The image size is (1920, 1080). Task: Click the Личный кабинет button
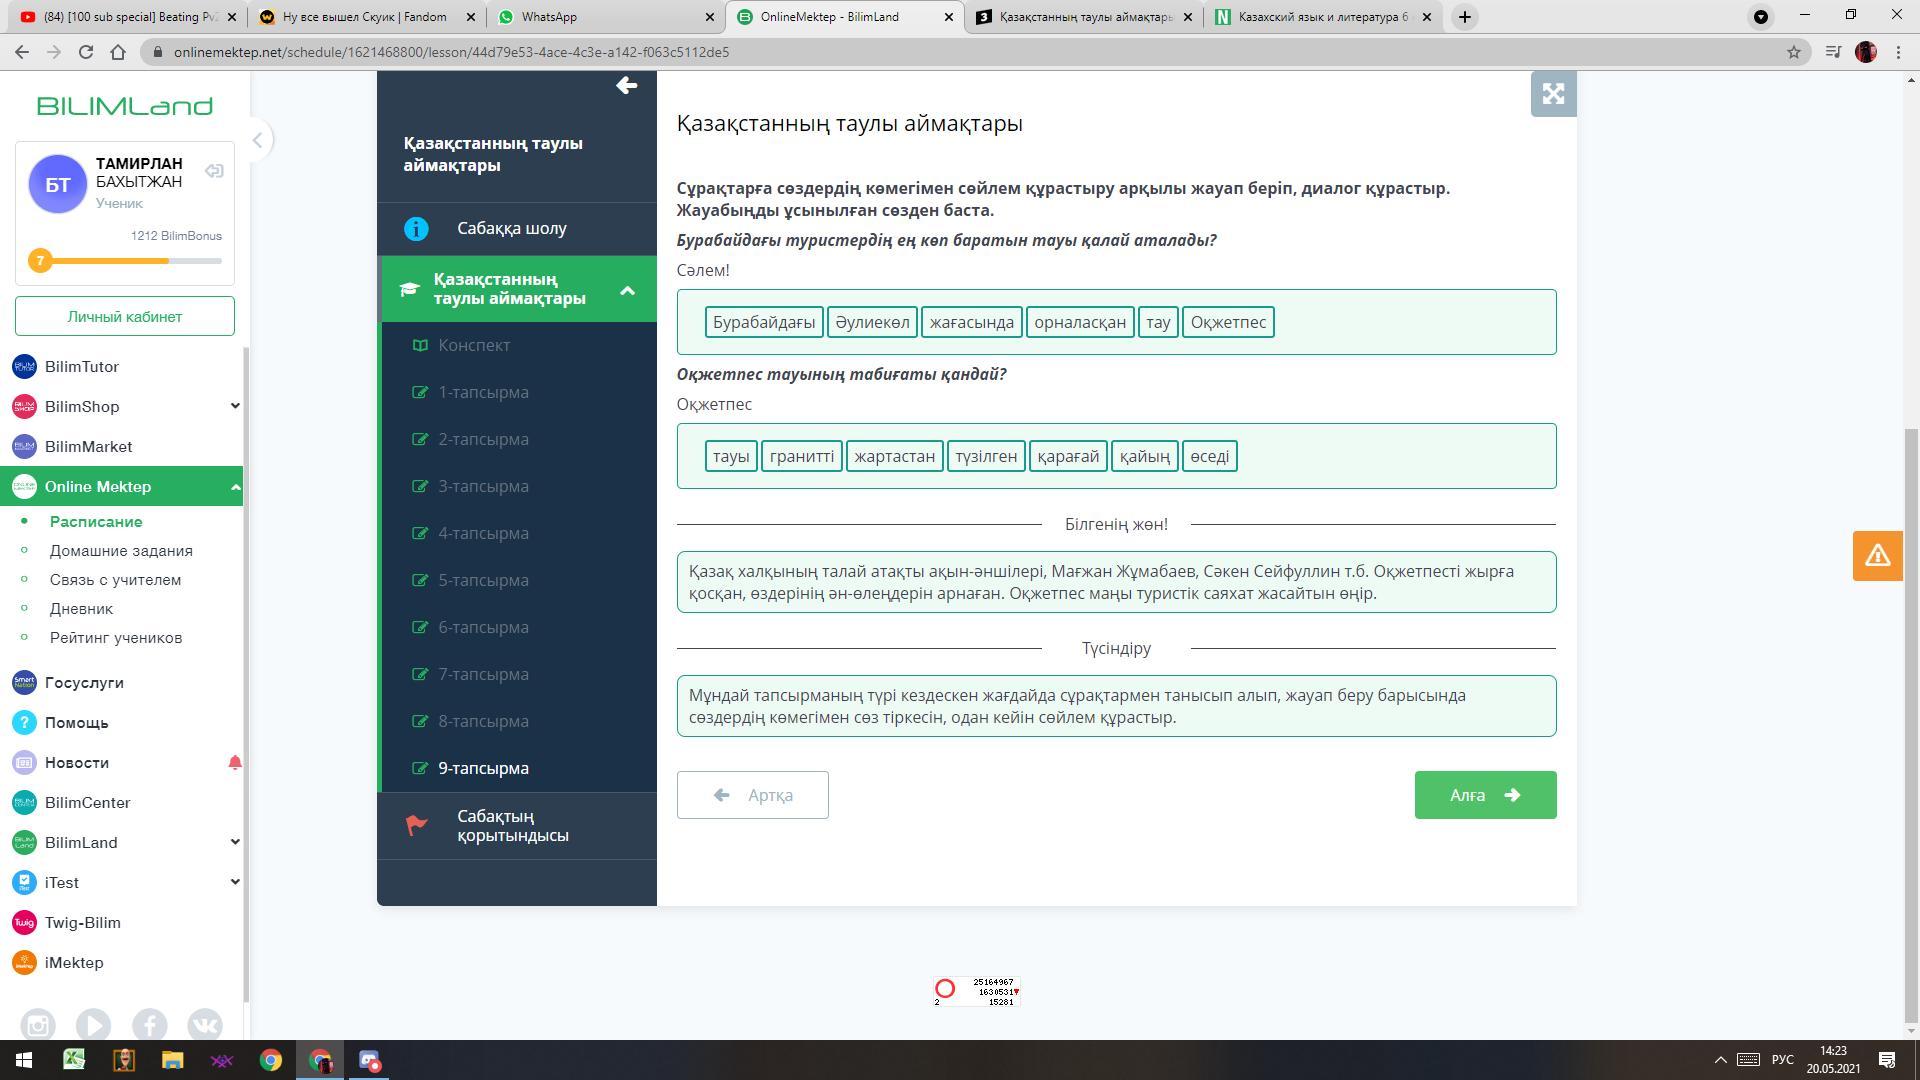[x=125, y=317]
